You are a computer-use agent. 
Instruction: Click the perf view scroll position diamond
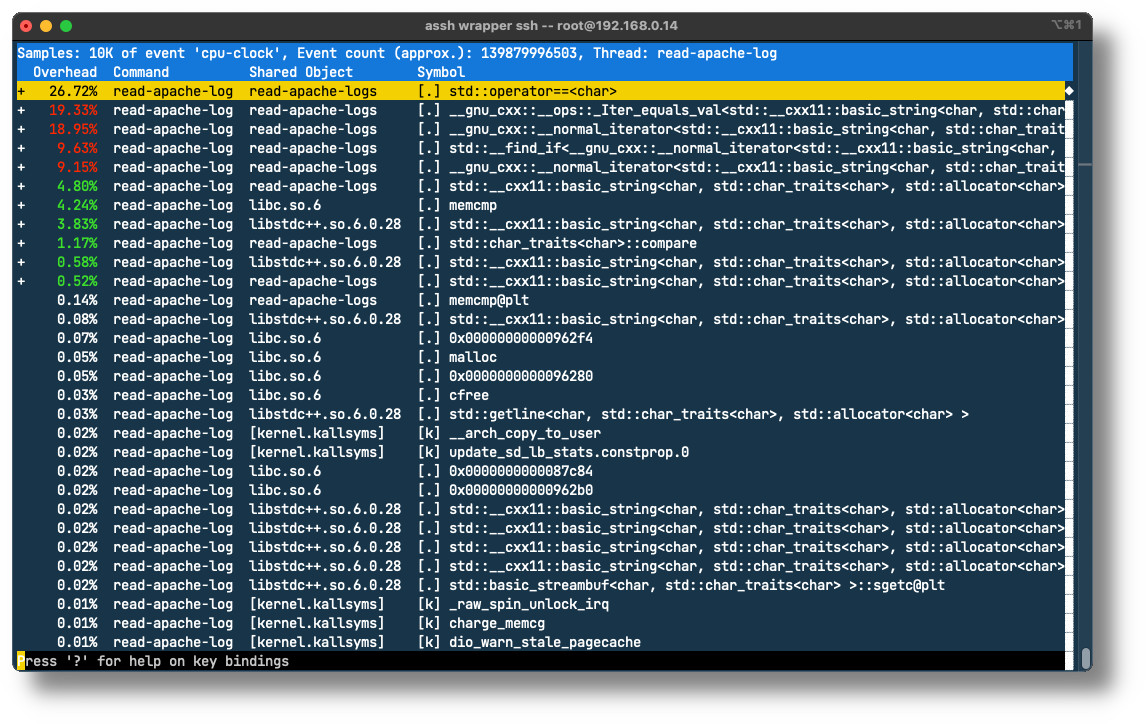pos(1069,91)
